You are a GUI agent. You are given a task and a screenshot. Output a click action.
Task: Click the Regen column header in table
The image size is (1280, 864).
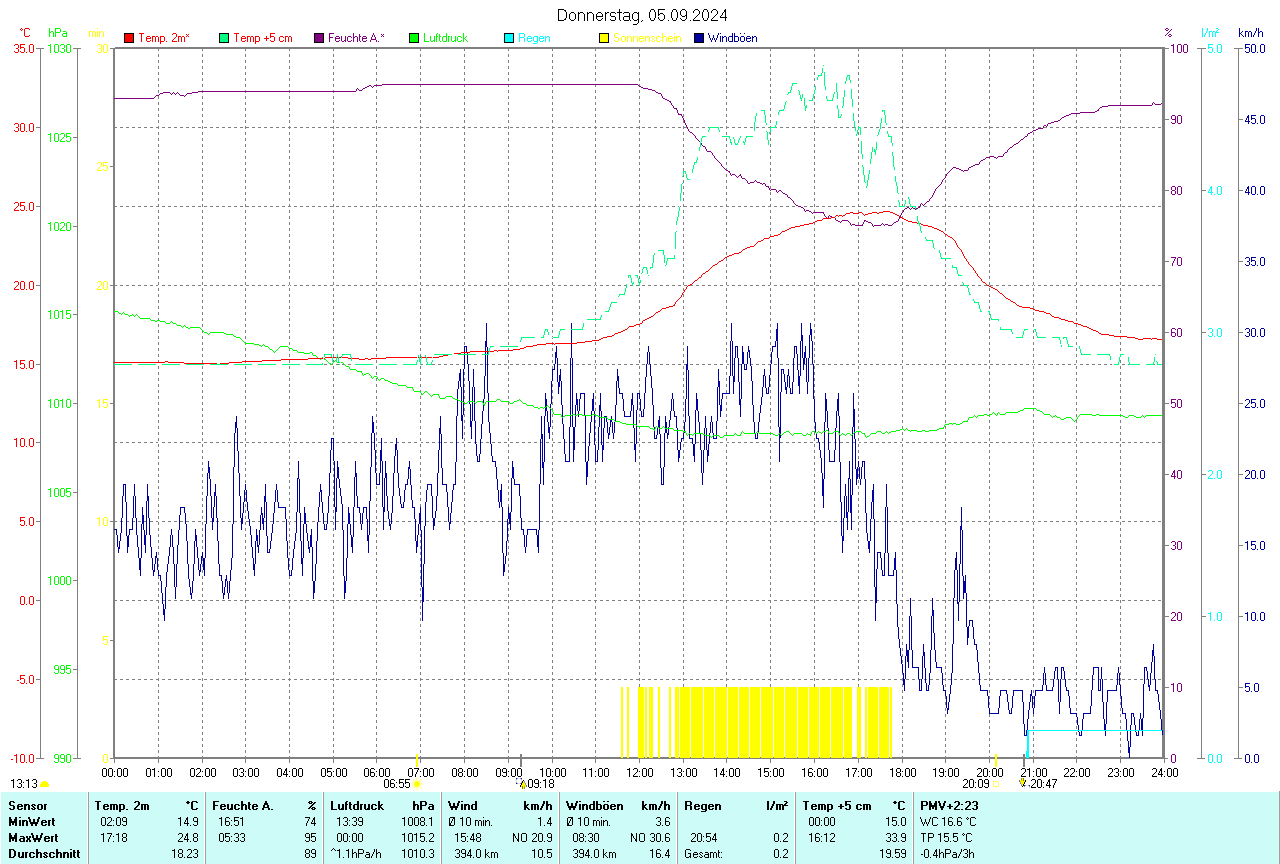[x=703, y=805]
